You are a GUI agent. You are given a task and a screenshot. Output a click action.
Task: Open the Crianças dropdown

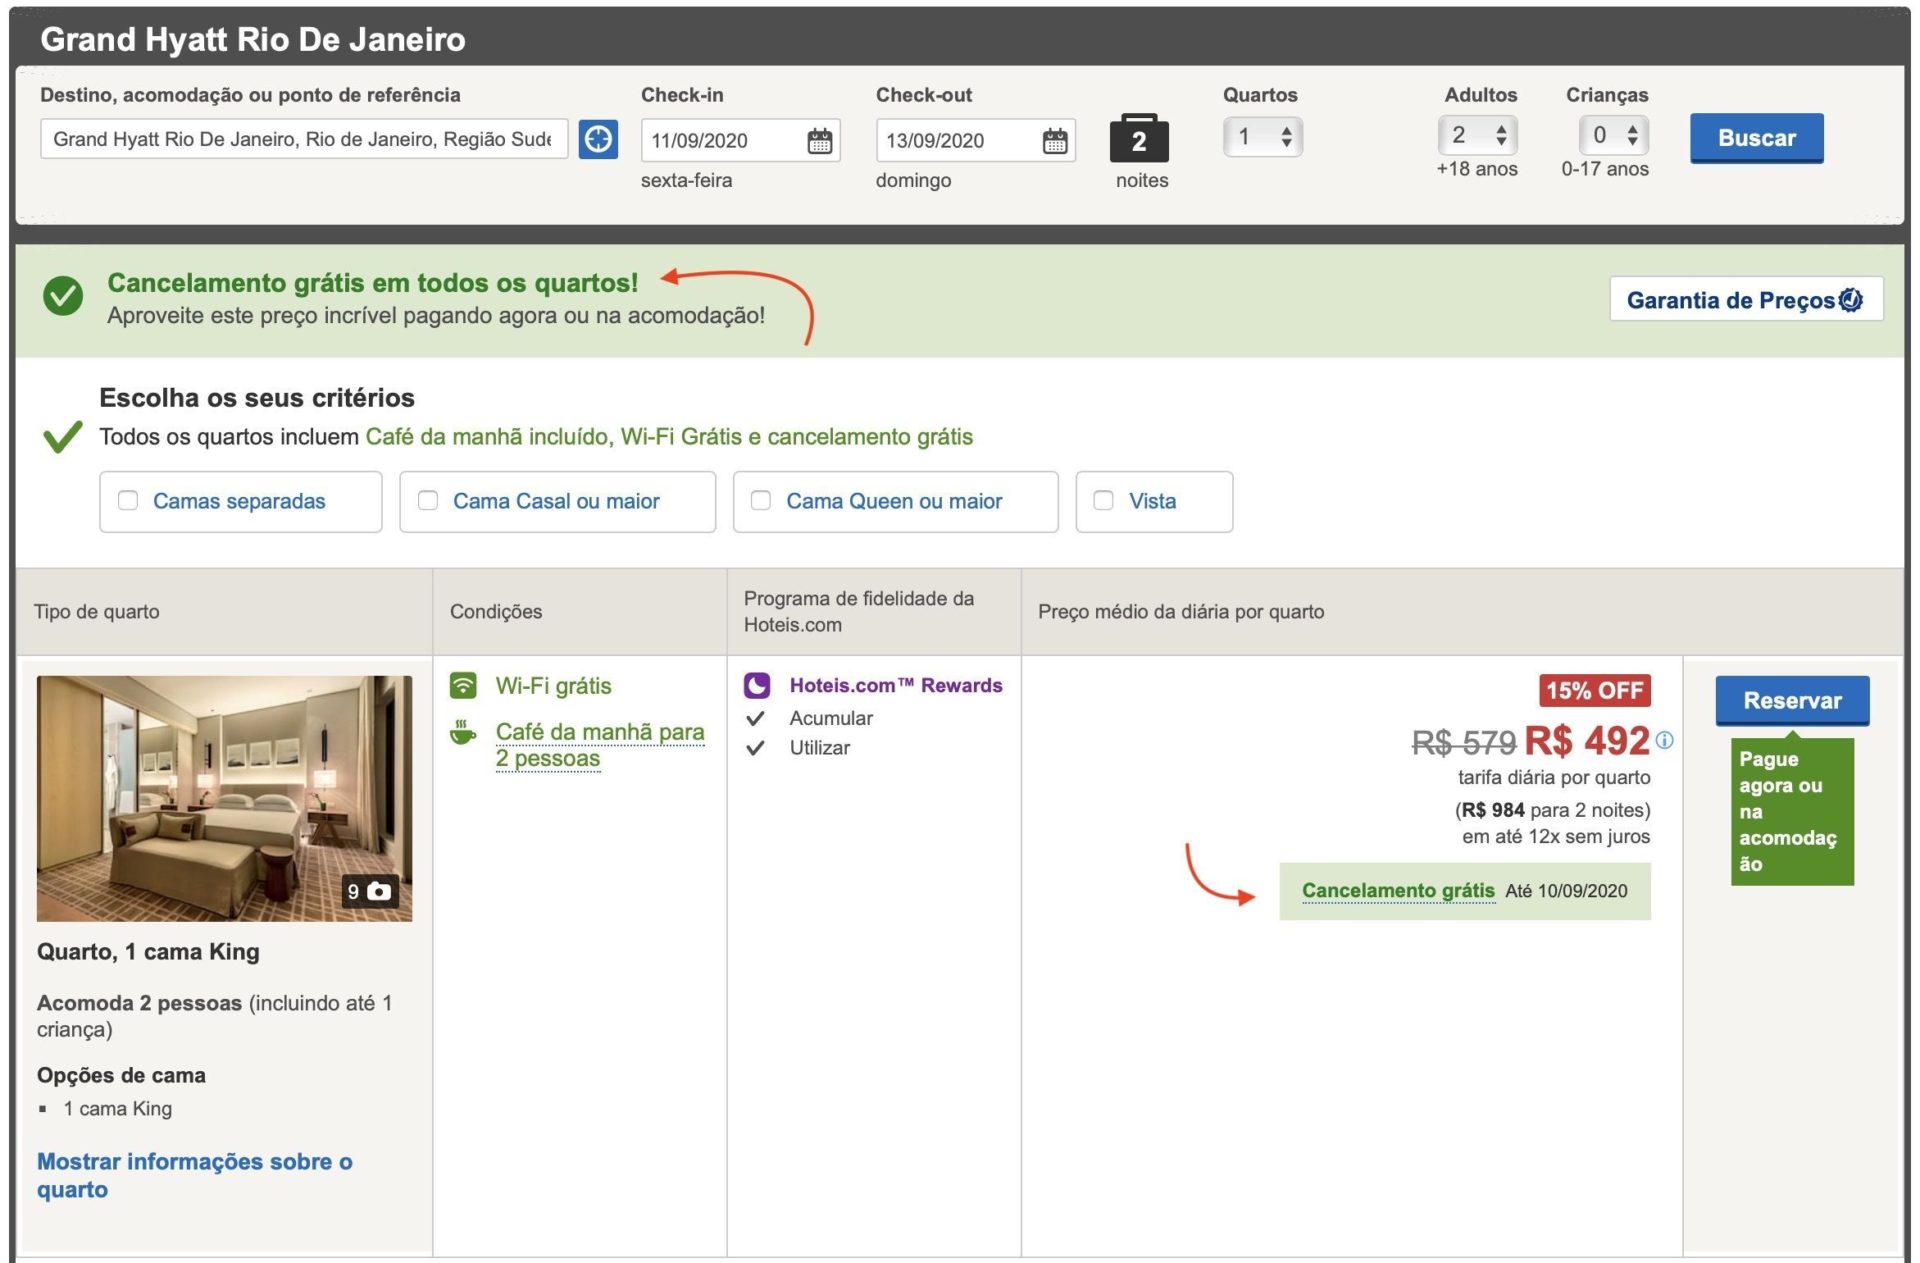tap(1614, 136)
